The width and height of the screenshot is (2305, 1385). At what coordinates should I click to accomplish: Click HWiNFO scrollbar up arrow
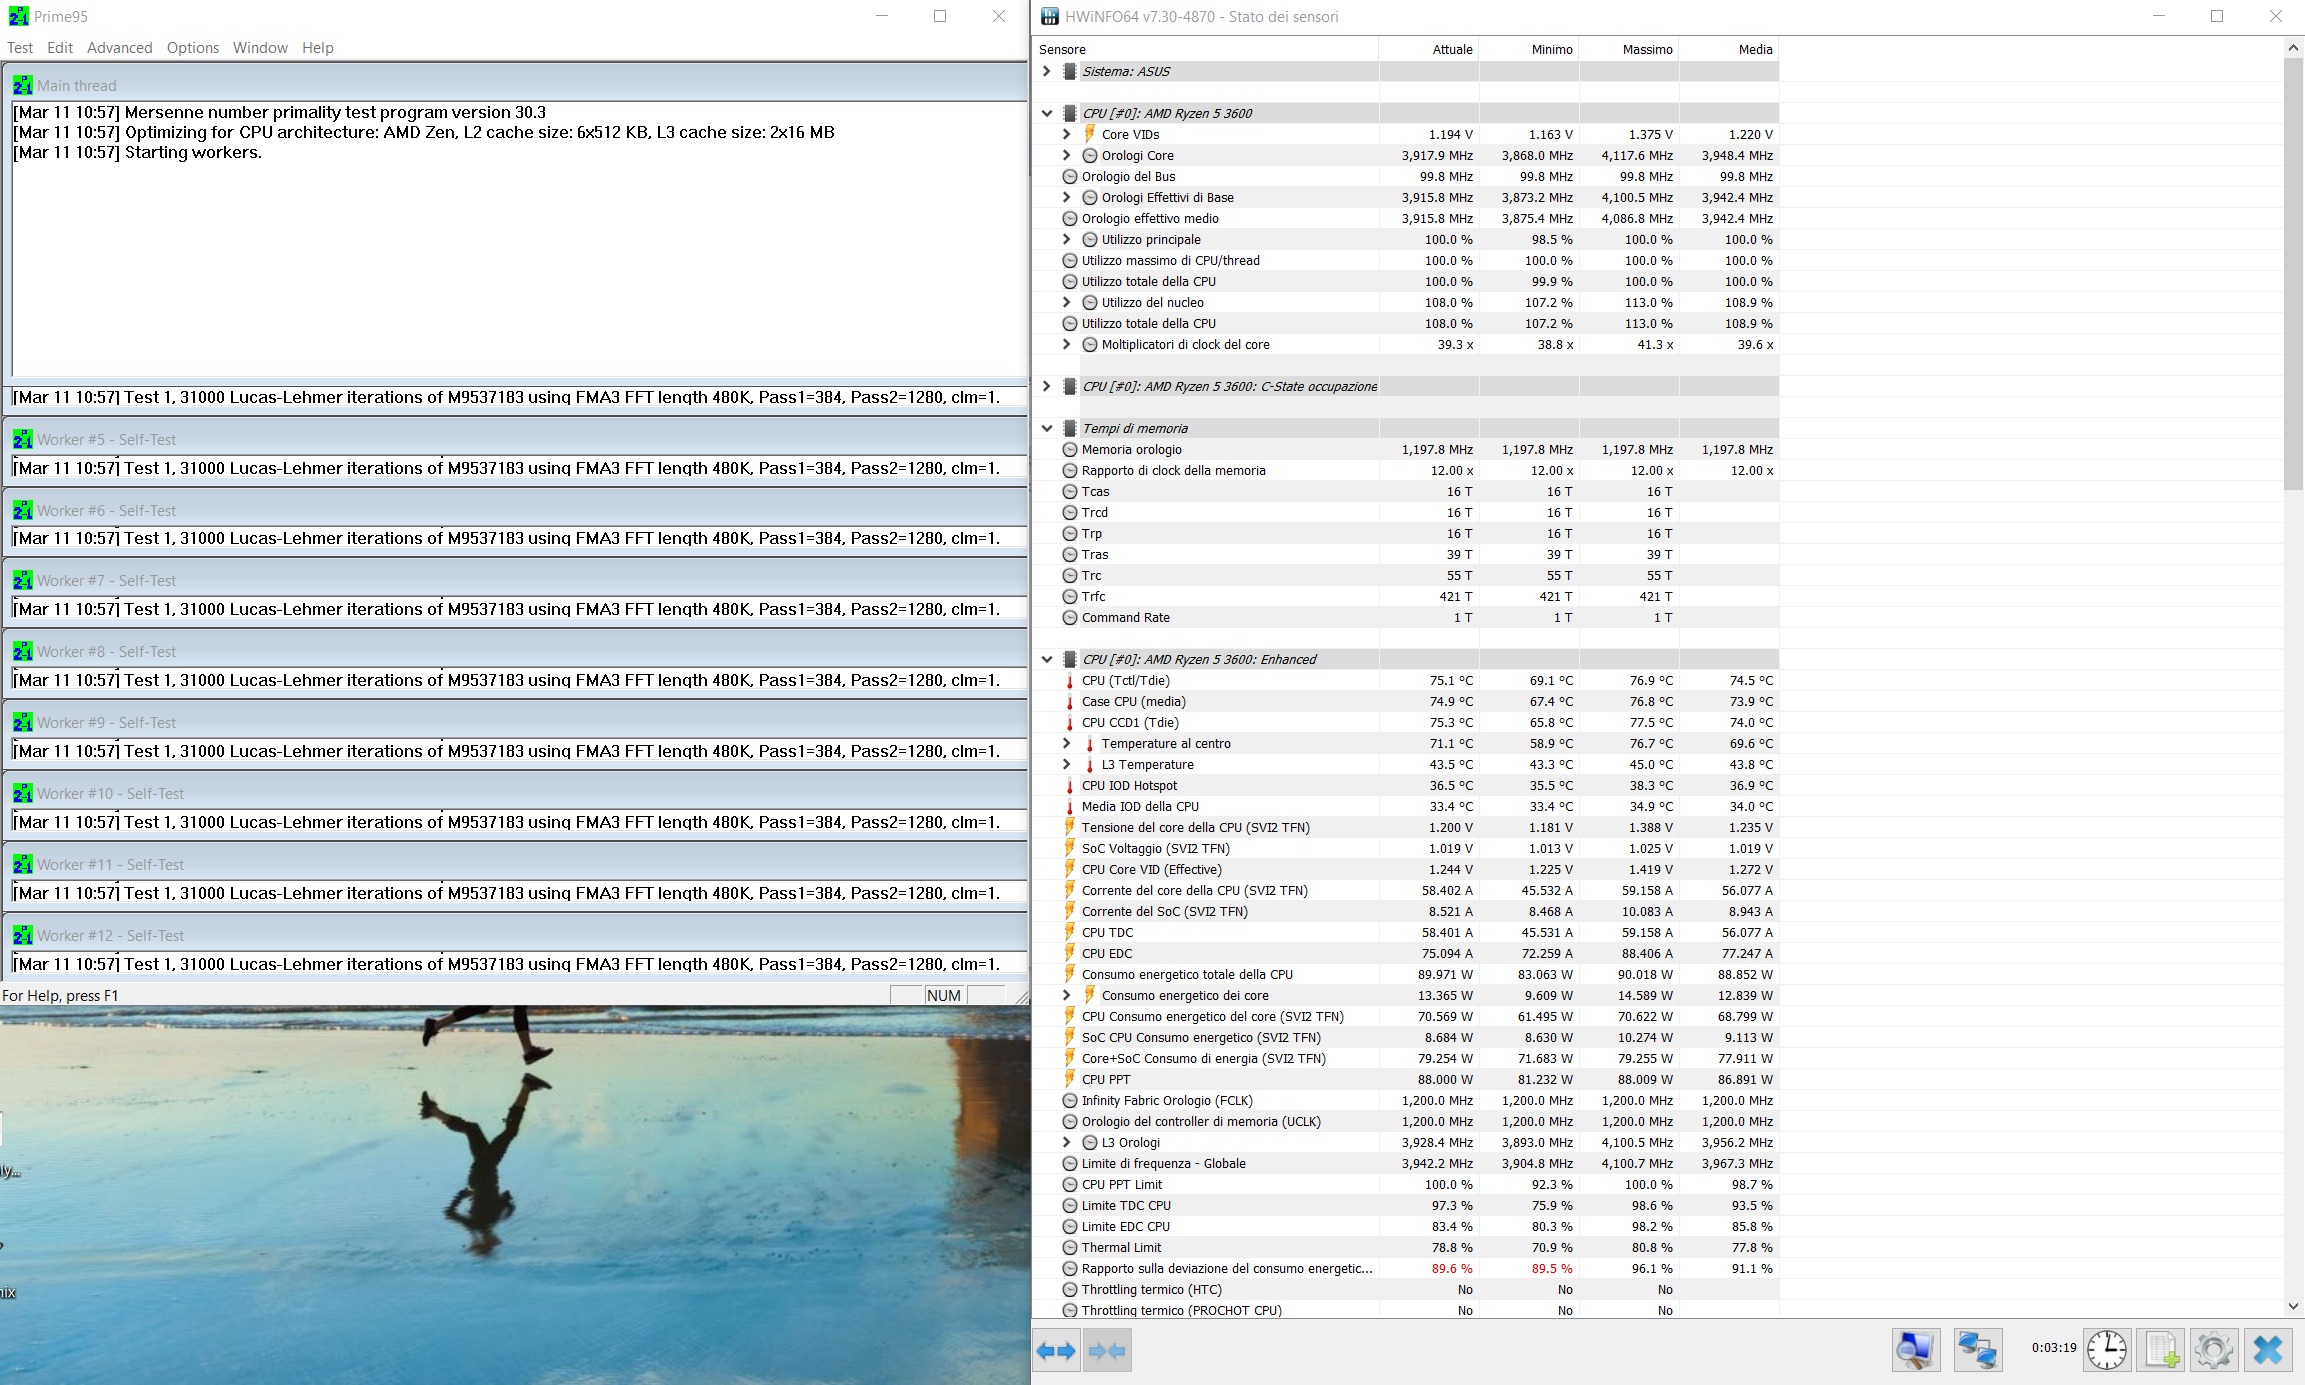[x=2293, y=48]
